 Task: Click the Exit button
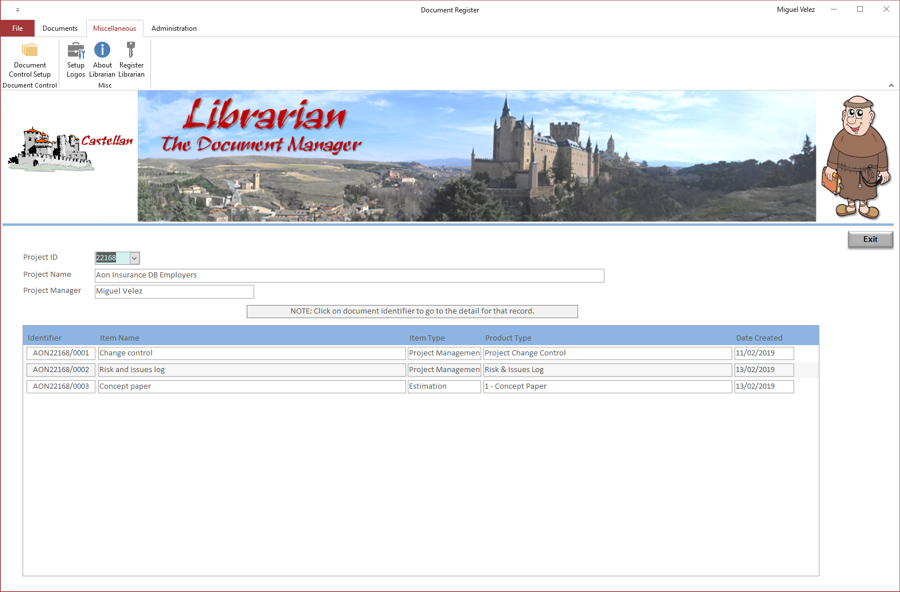click(870, 239)
